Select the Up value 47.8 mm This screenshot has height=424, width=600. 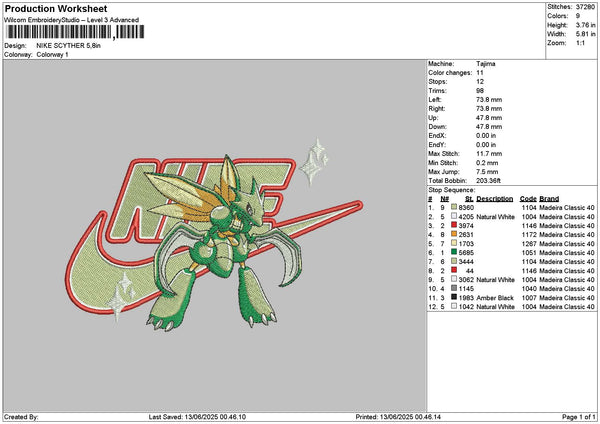(x=489, y=117)
